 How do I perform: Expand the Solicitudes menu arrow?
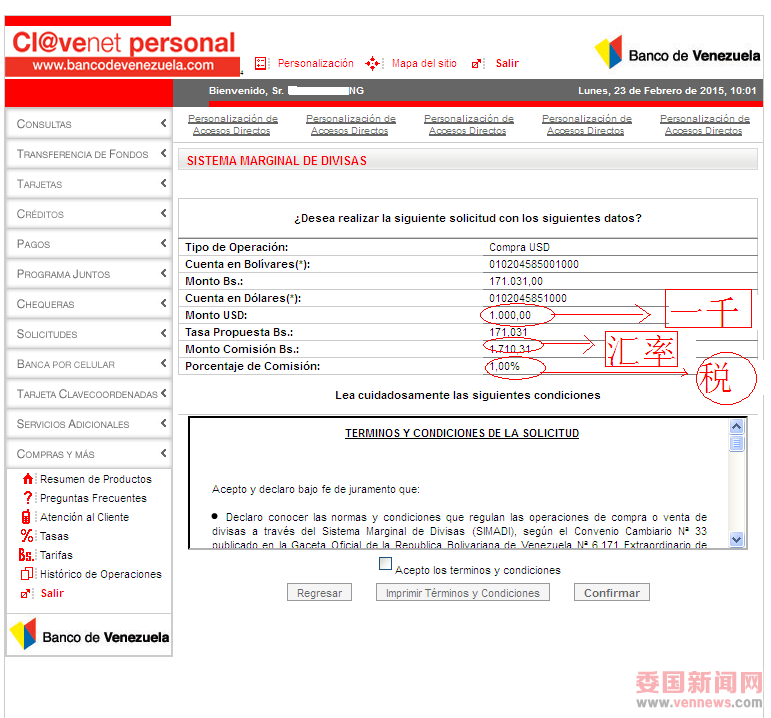(x=163, y=333)
